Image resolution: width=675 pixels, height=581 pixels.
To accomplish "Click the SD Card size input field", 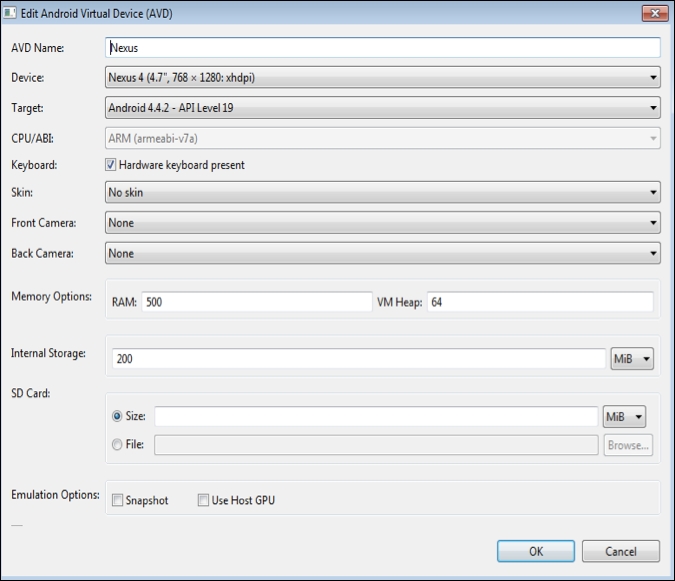I will pos(376,416).
